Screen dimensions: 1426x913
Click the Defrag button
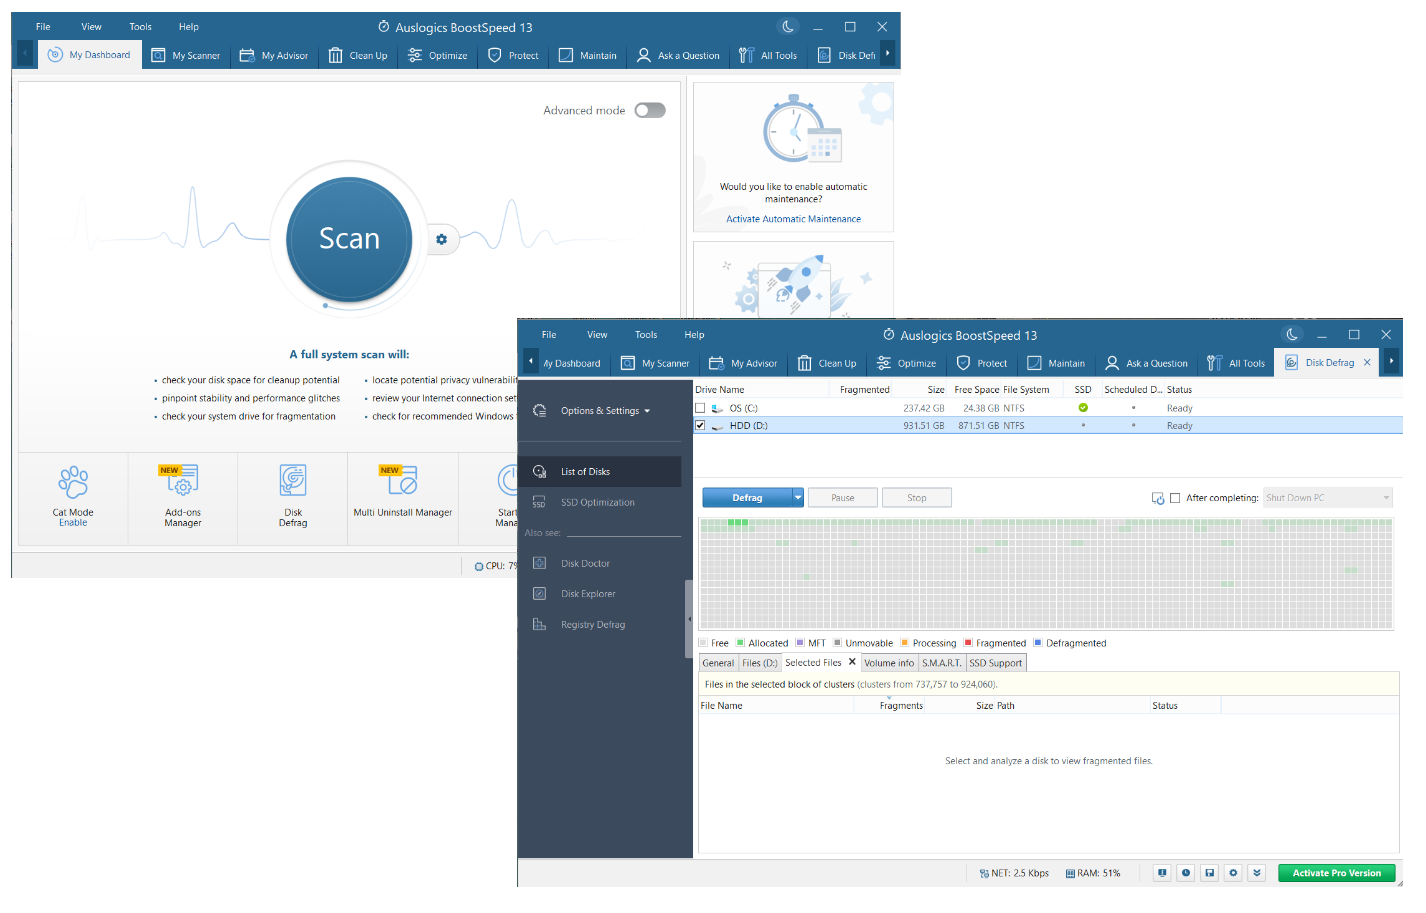[747, 498]
